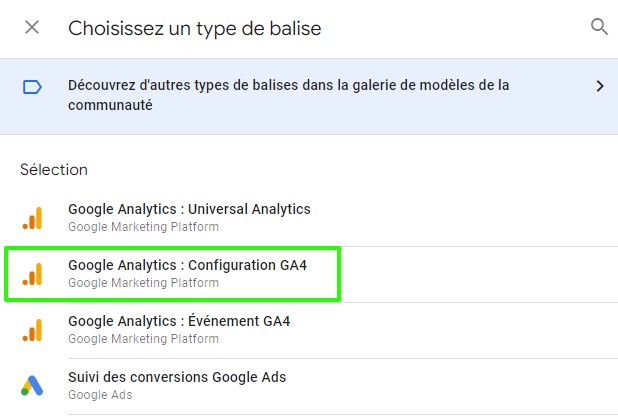Click the word 'communauté' in the gallery banner
The width and height of the screenshot is (618, 416).
click(110, 105)
